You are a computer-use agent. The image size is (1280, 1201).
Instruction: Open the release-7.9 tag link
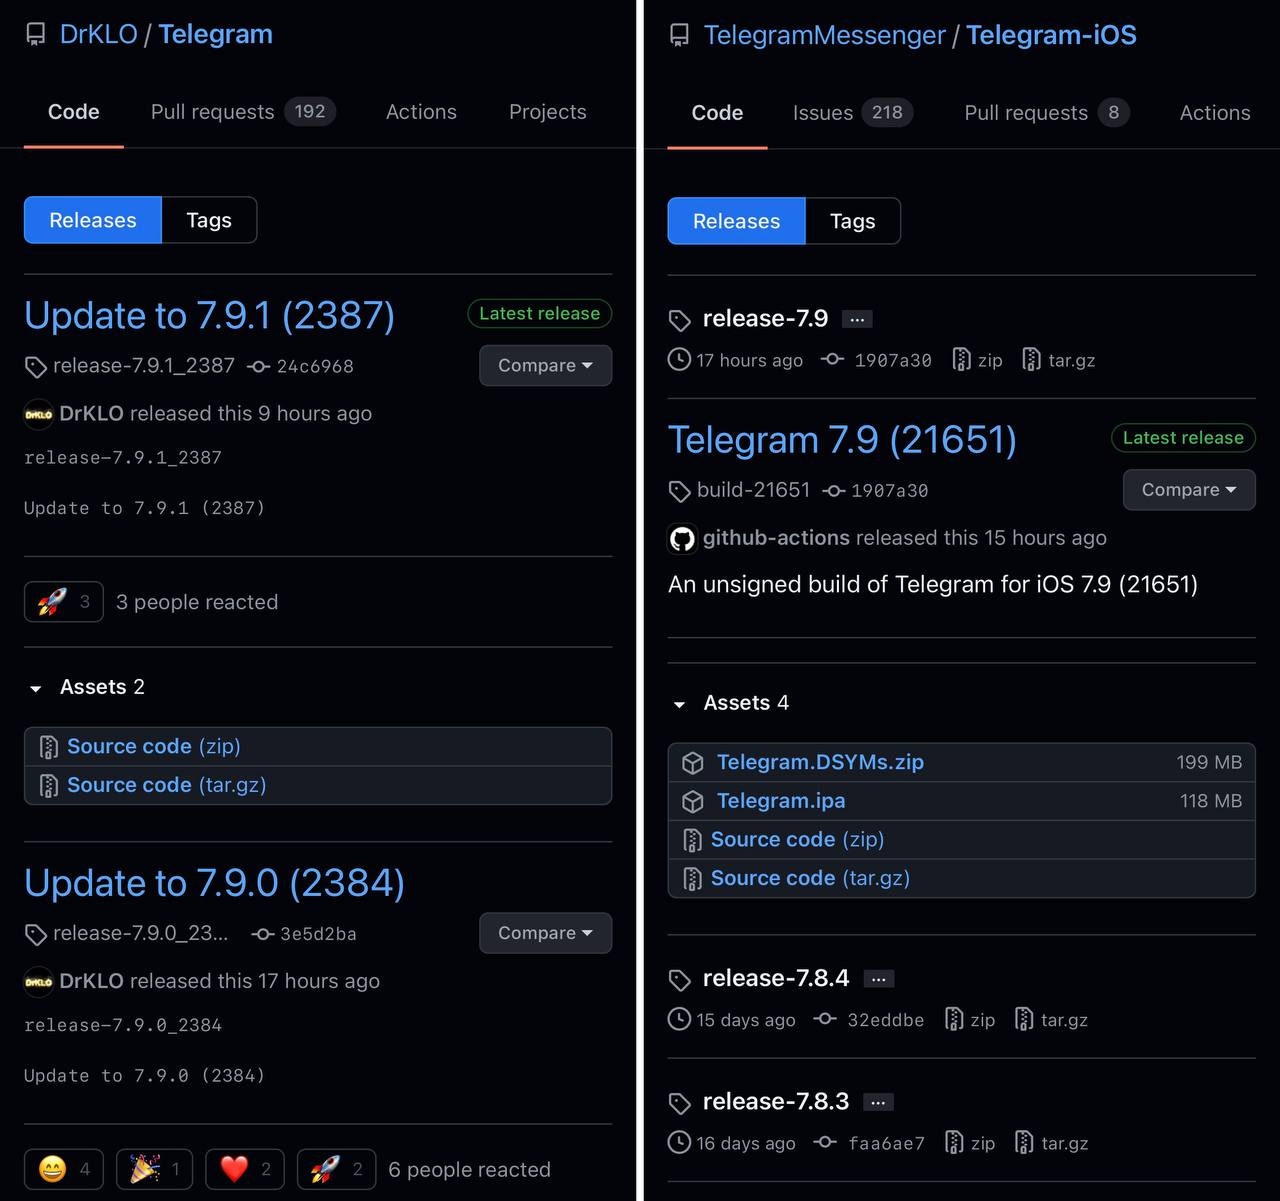pos(765,318)
